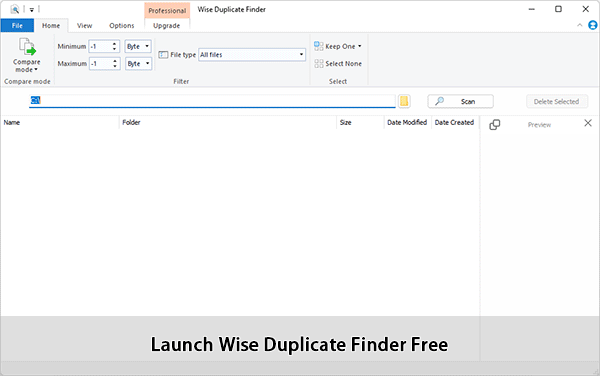Increase the Maximum size value
Screen dimensions: 600x376
[115, 61]
